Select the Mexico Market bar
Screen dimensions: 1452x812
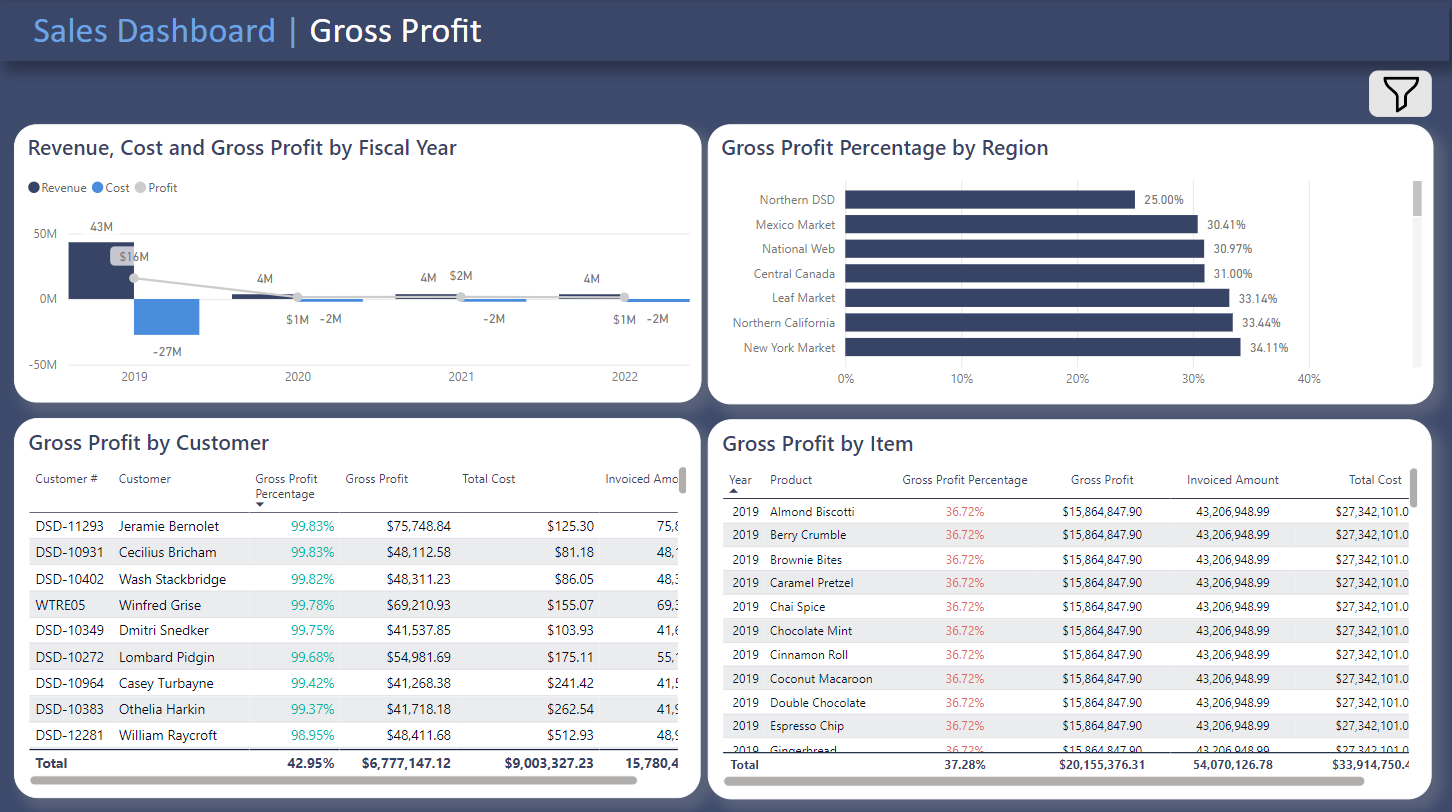coord(1021,224)
